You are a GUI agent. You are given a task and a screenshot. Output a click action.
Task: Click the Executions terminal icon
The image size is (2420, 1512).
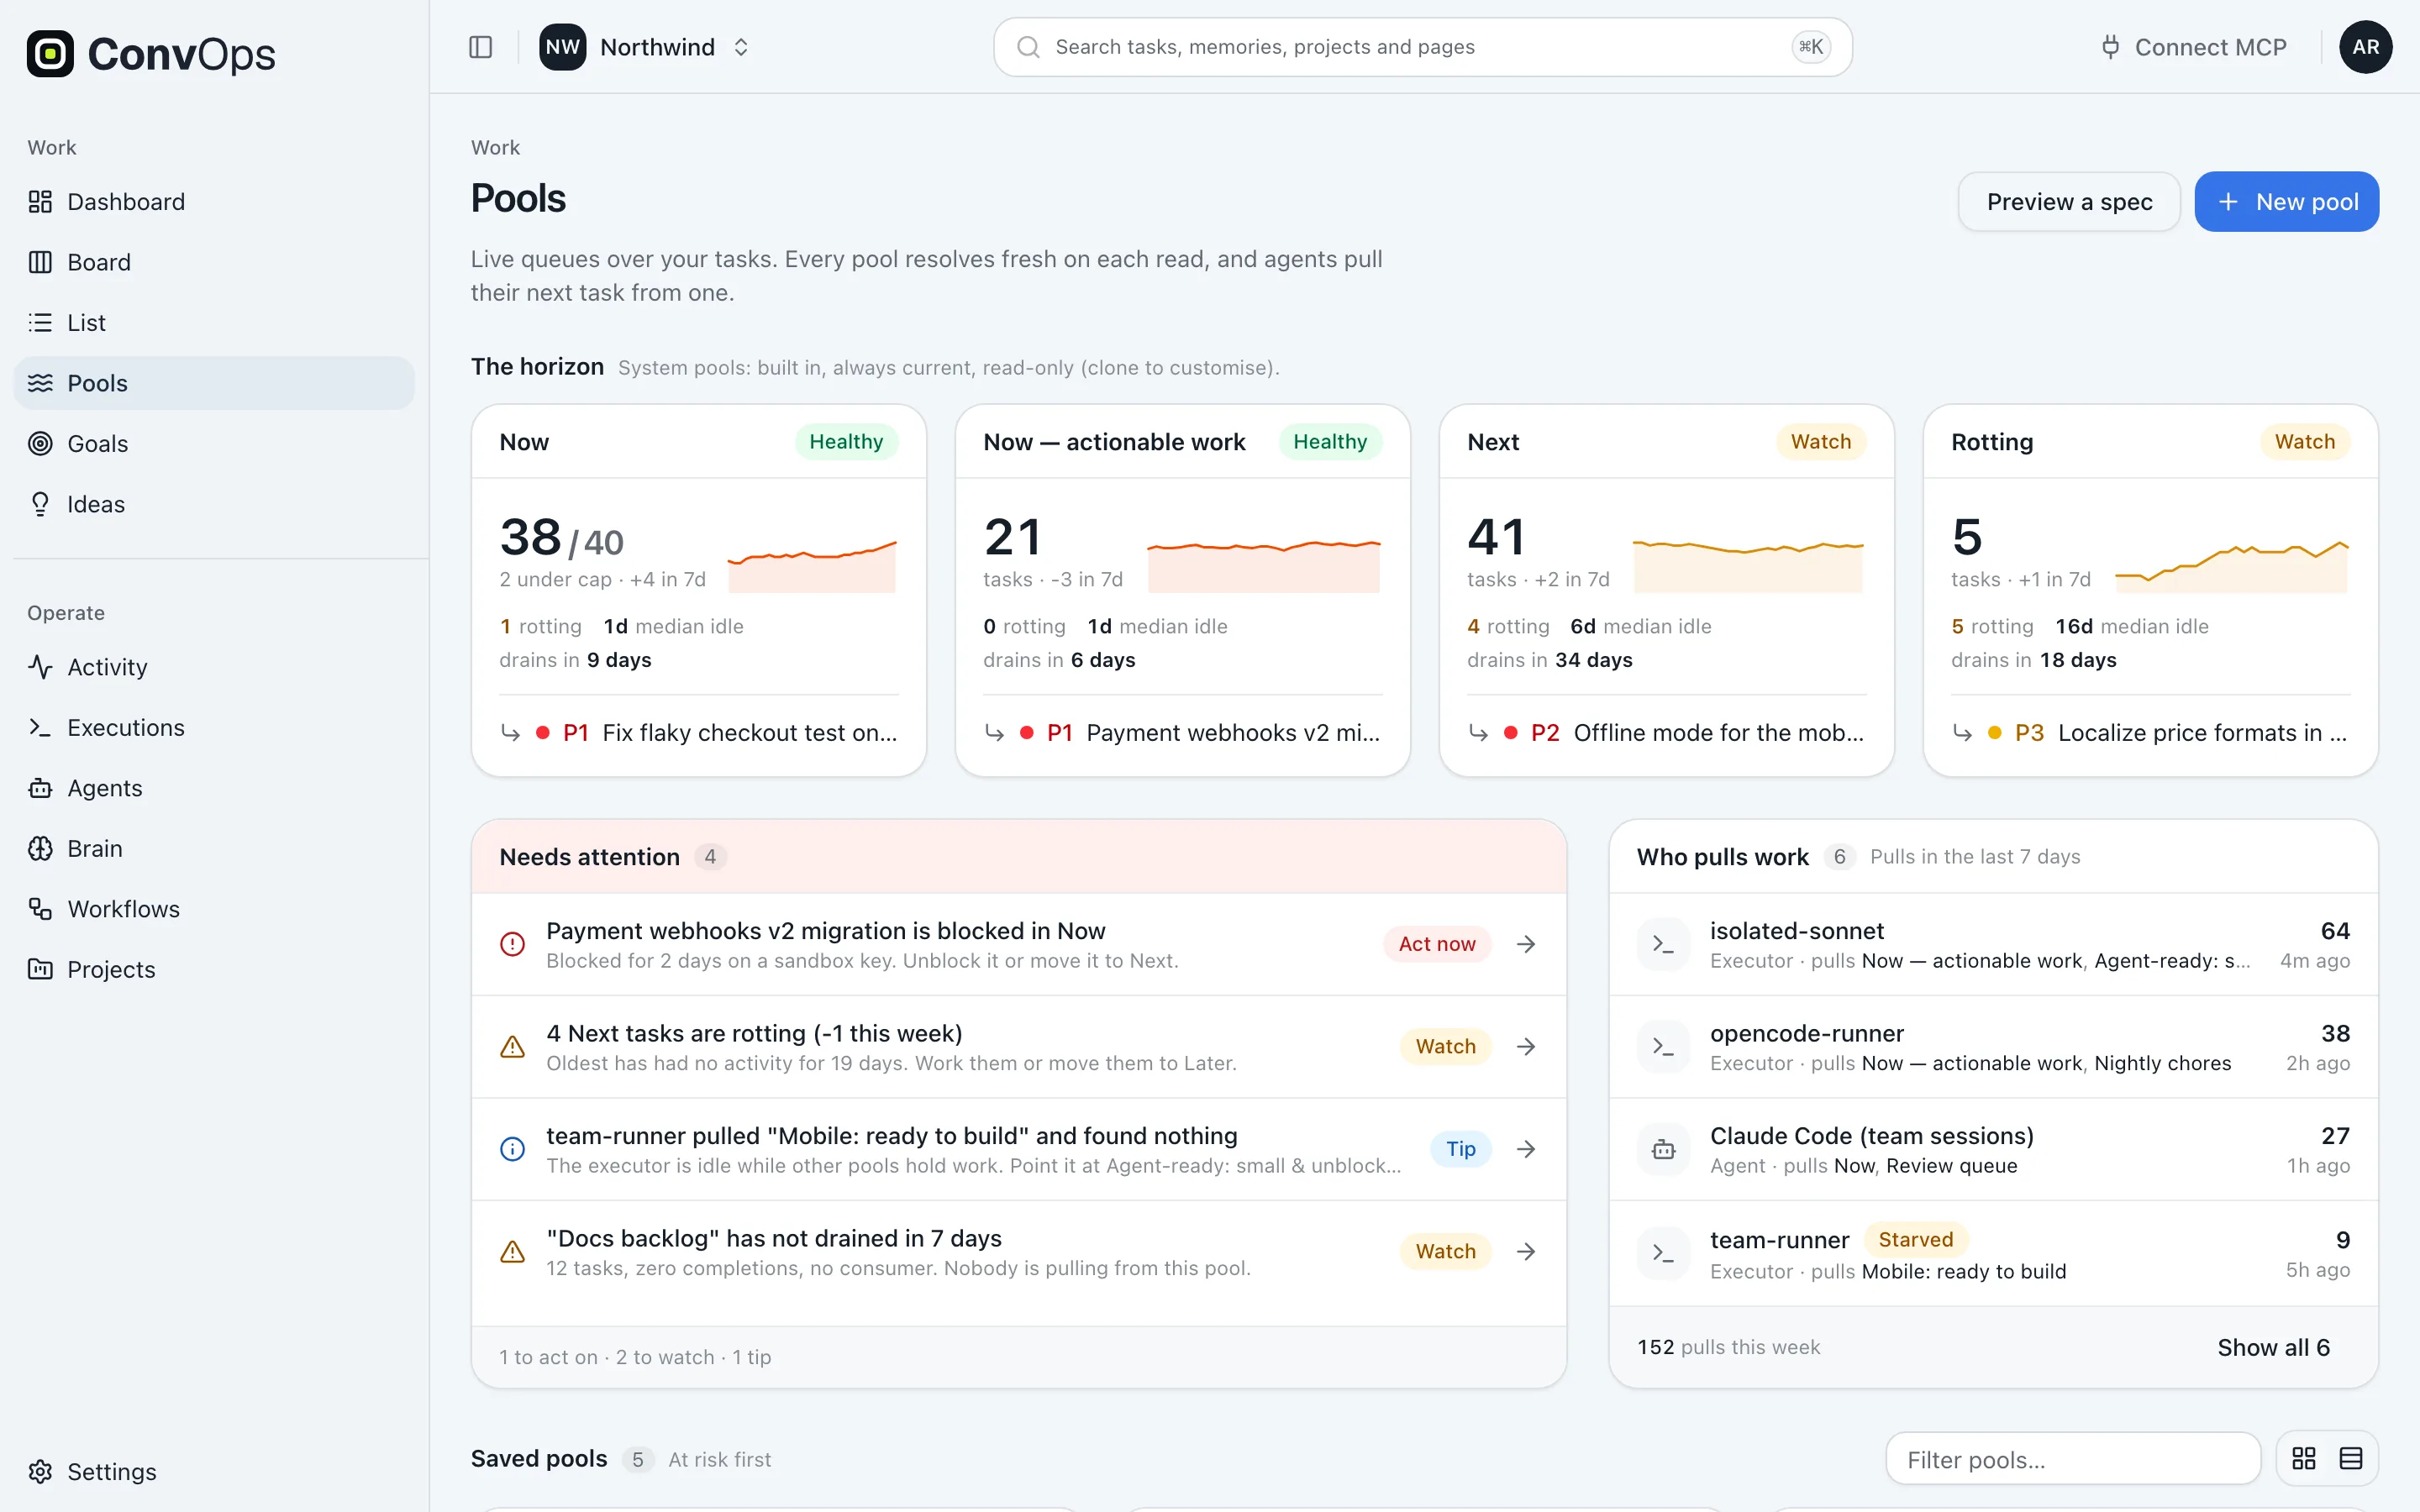point(40,728)
